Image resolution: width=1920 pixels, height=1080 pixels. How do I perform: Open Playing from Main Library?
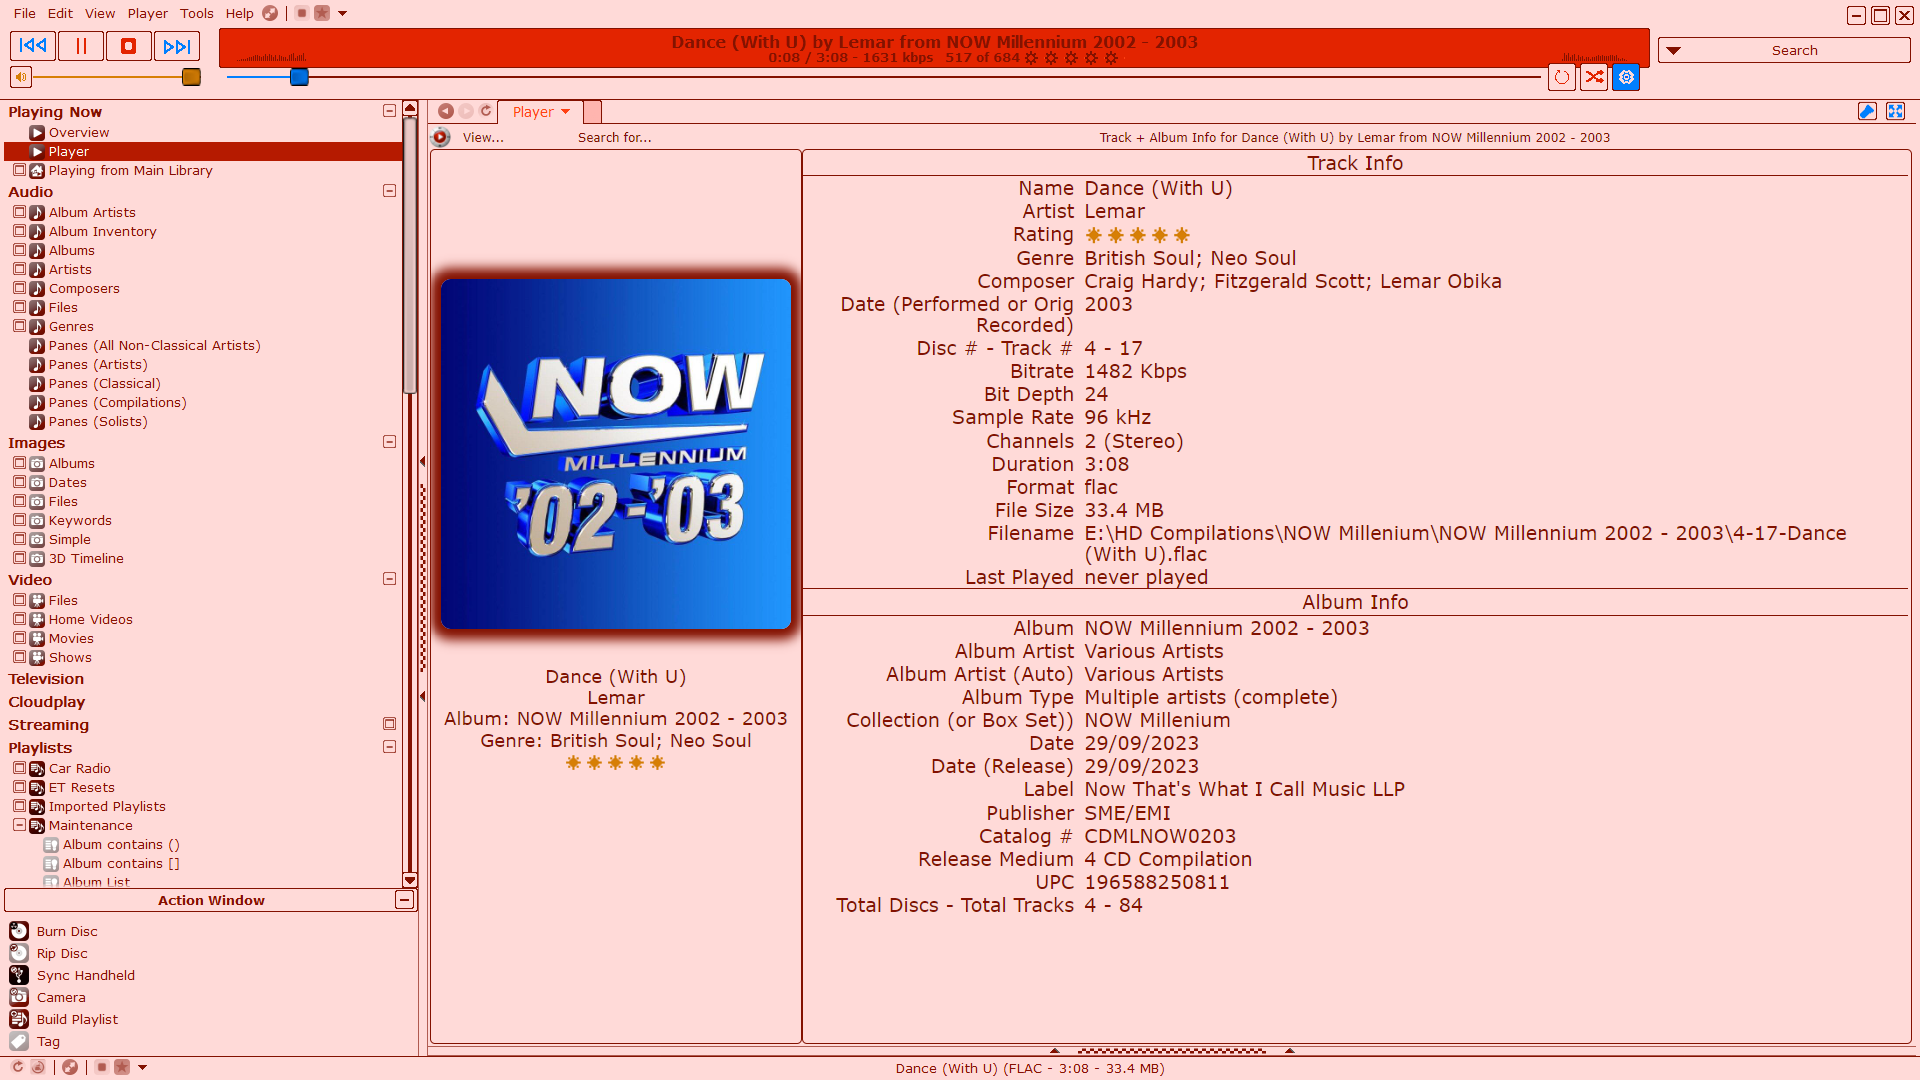(130, 170)
